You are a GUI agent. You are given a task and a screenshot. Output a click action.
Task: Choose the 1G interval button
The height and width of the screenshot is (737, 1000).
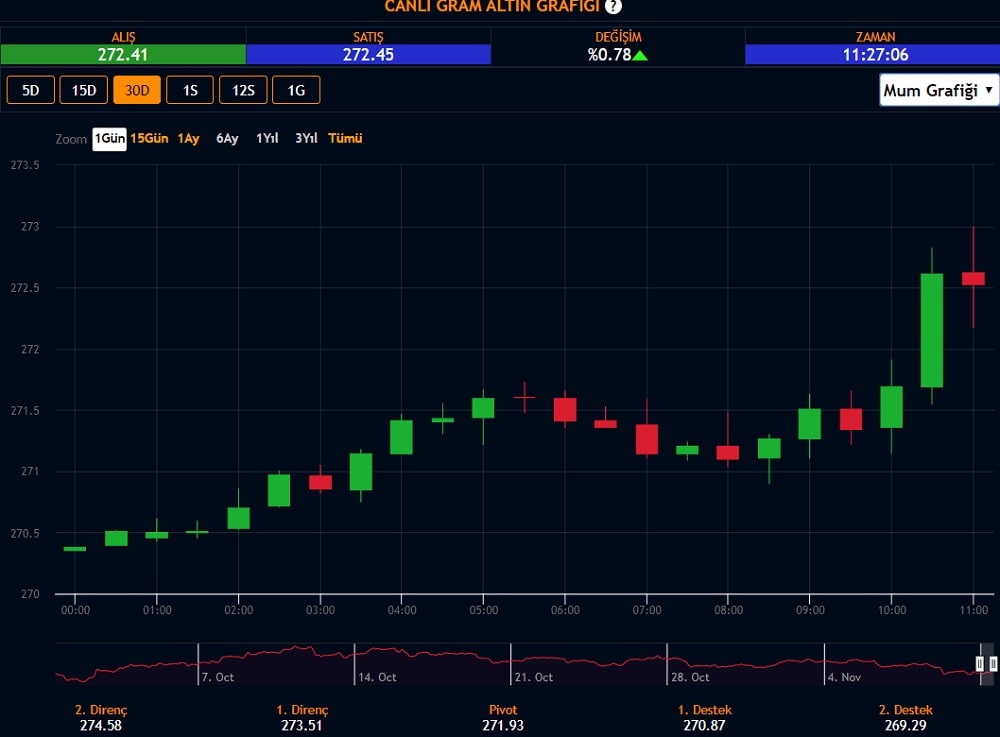point(296,90)
